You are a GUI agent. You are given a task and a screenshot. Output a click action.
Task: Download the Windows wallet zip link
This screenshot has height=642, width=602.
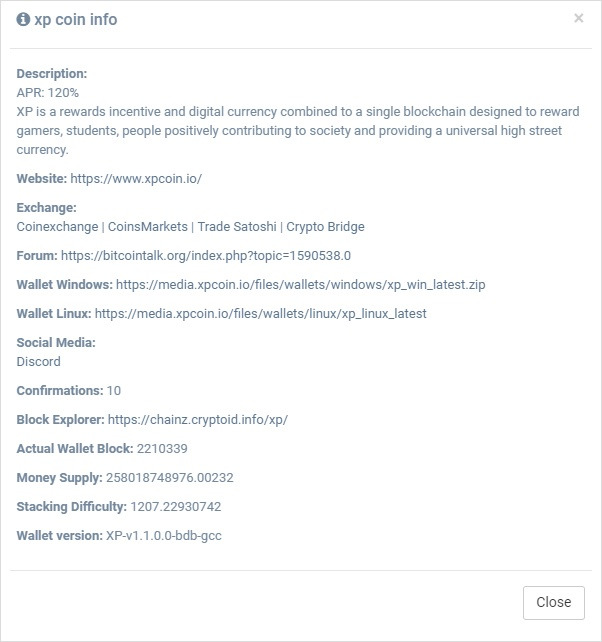[301, 285]
